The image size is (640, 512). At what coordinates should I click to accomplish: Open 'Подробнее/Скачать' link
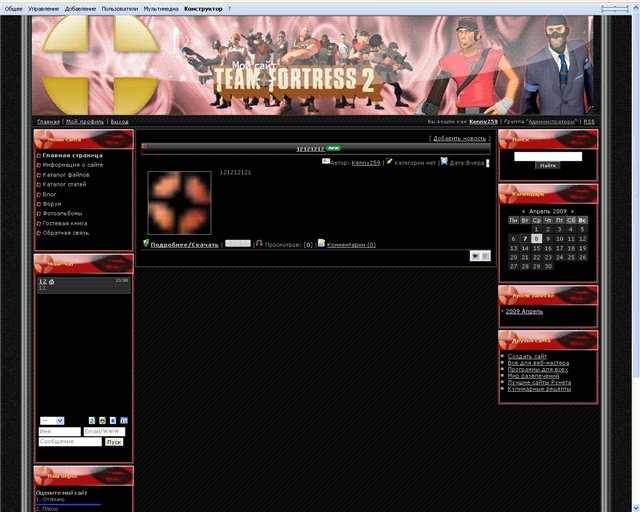[x=184, y=245]
